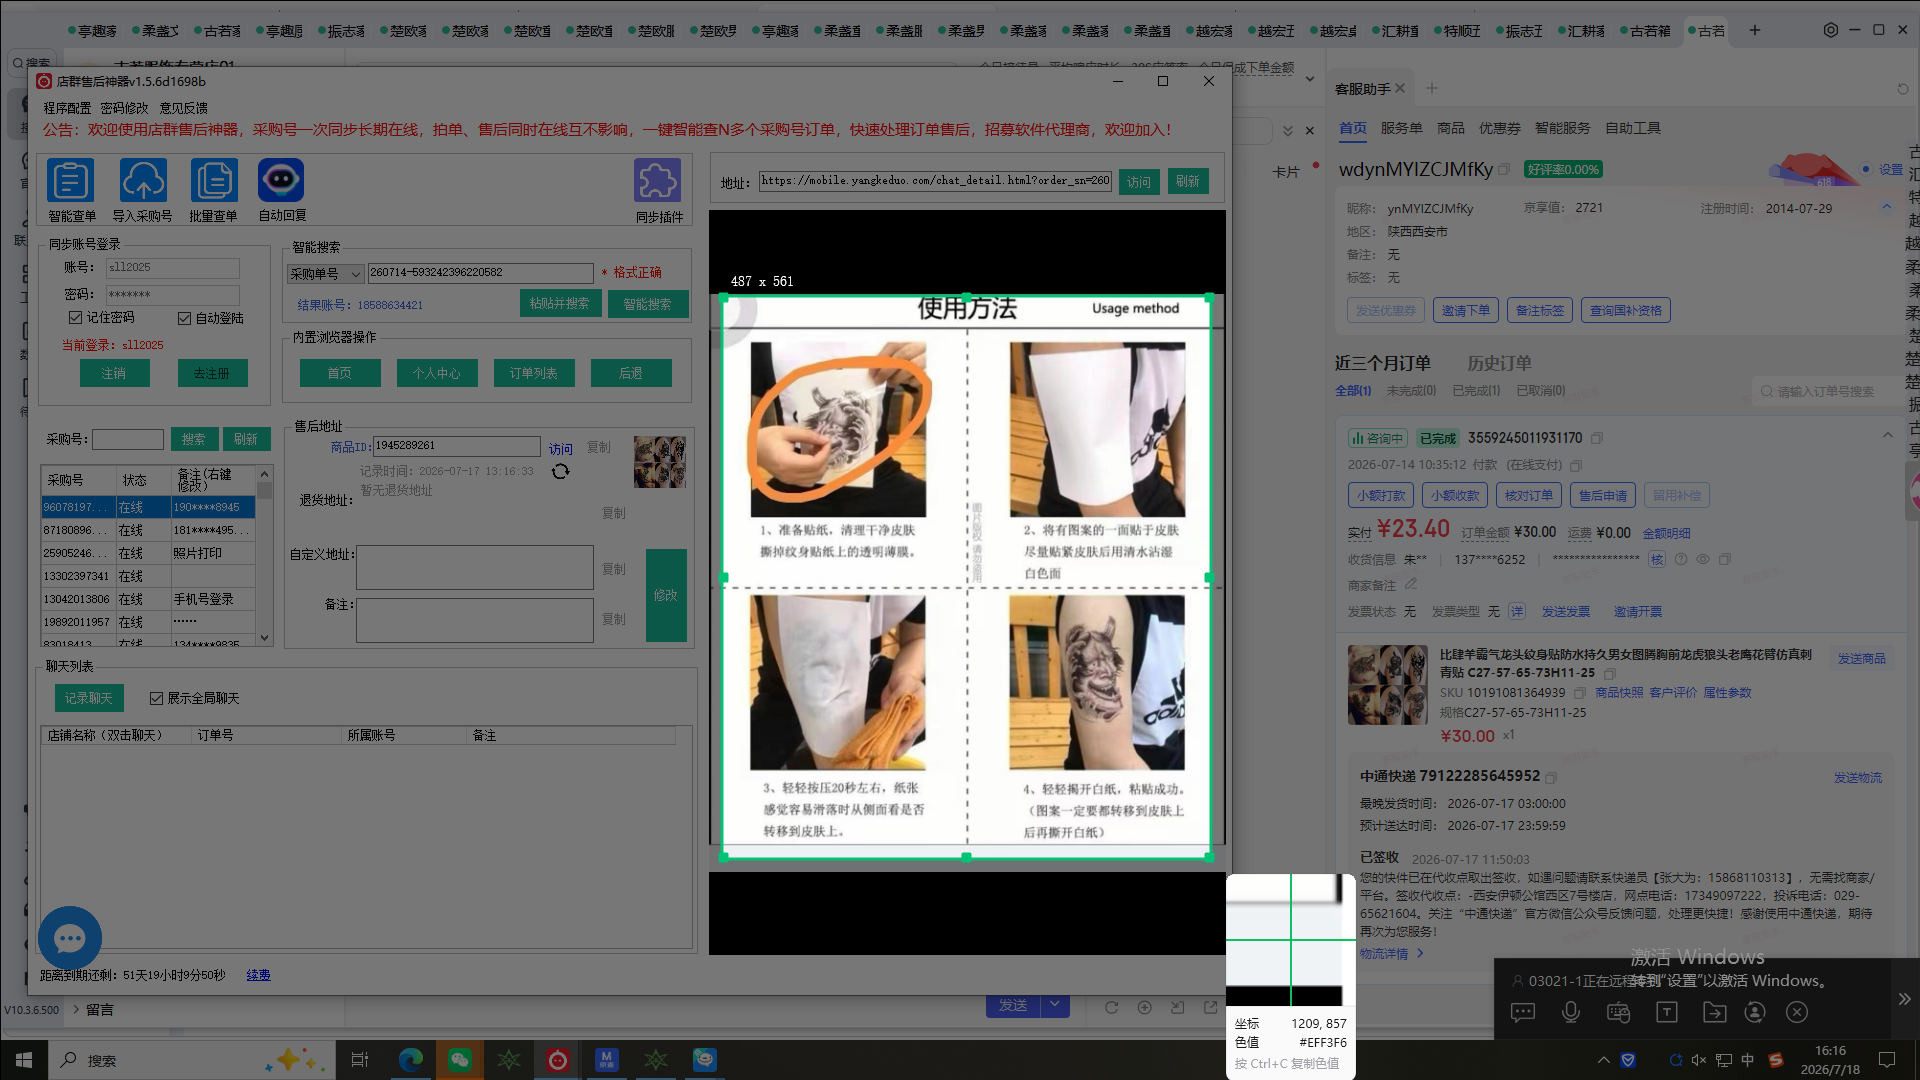Toggle the 记住密码 checkbox
The image size is (1920, 1080).
click(x=75, y=317)
